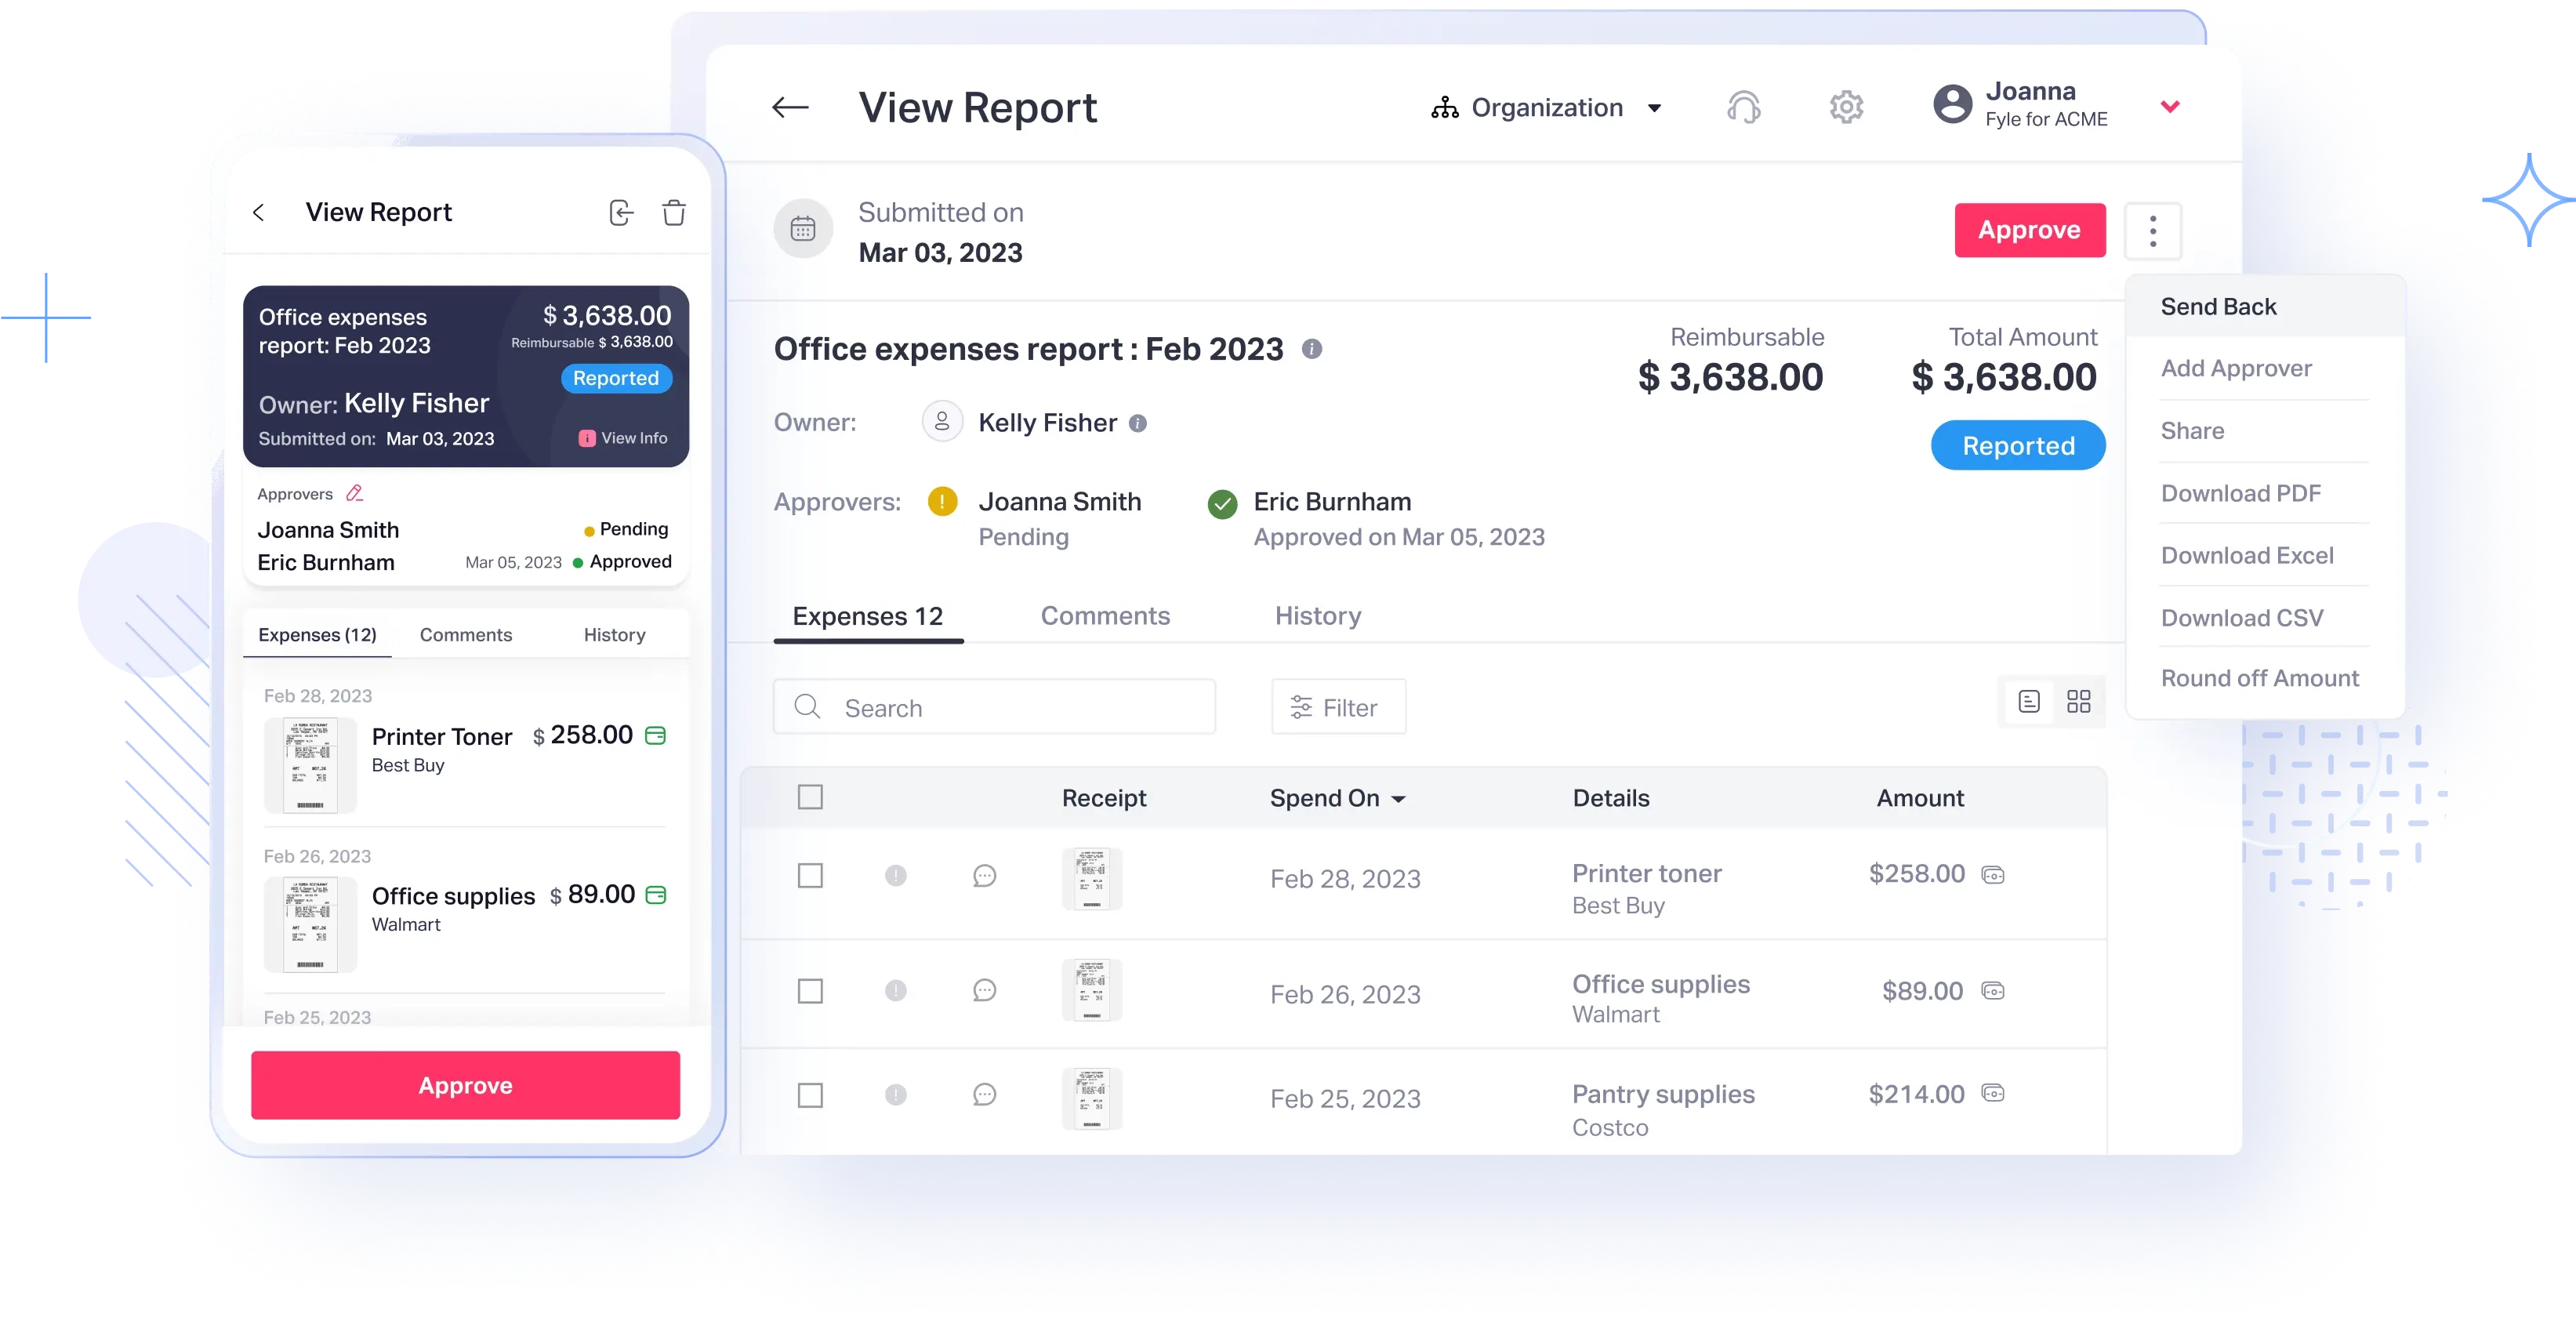Click policy alert icon in Printer toner row
The height and width of the screenshot is (1325, 2576).
[895, 876]
